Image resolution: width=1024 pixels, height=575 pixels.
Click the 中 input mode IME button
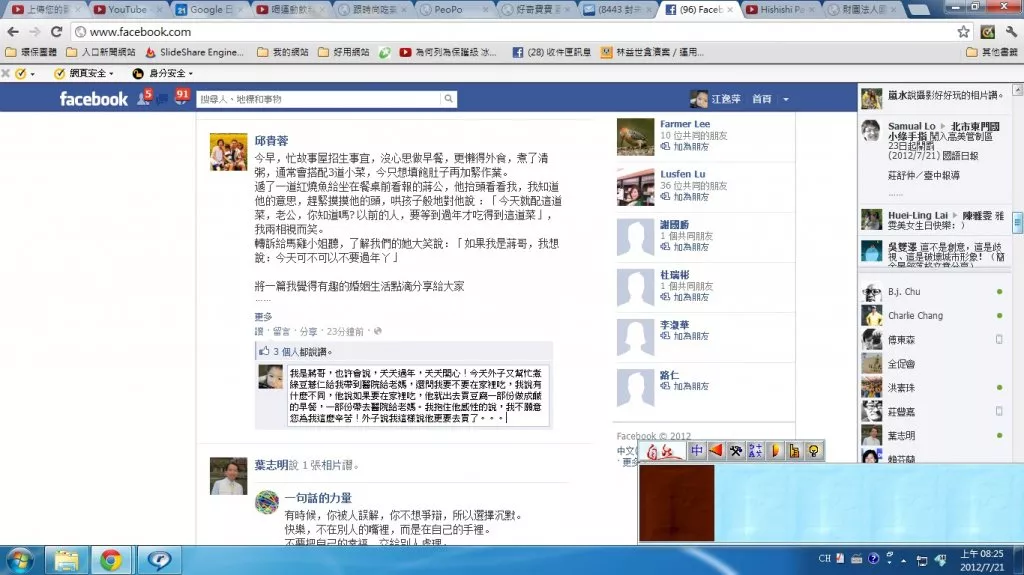[696, 451]
